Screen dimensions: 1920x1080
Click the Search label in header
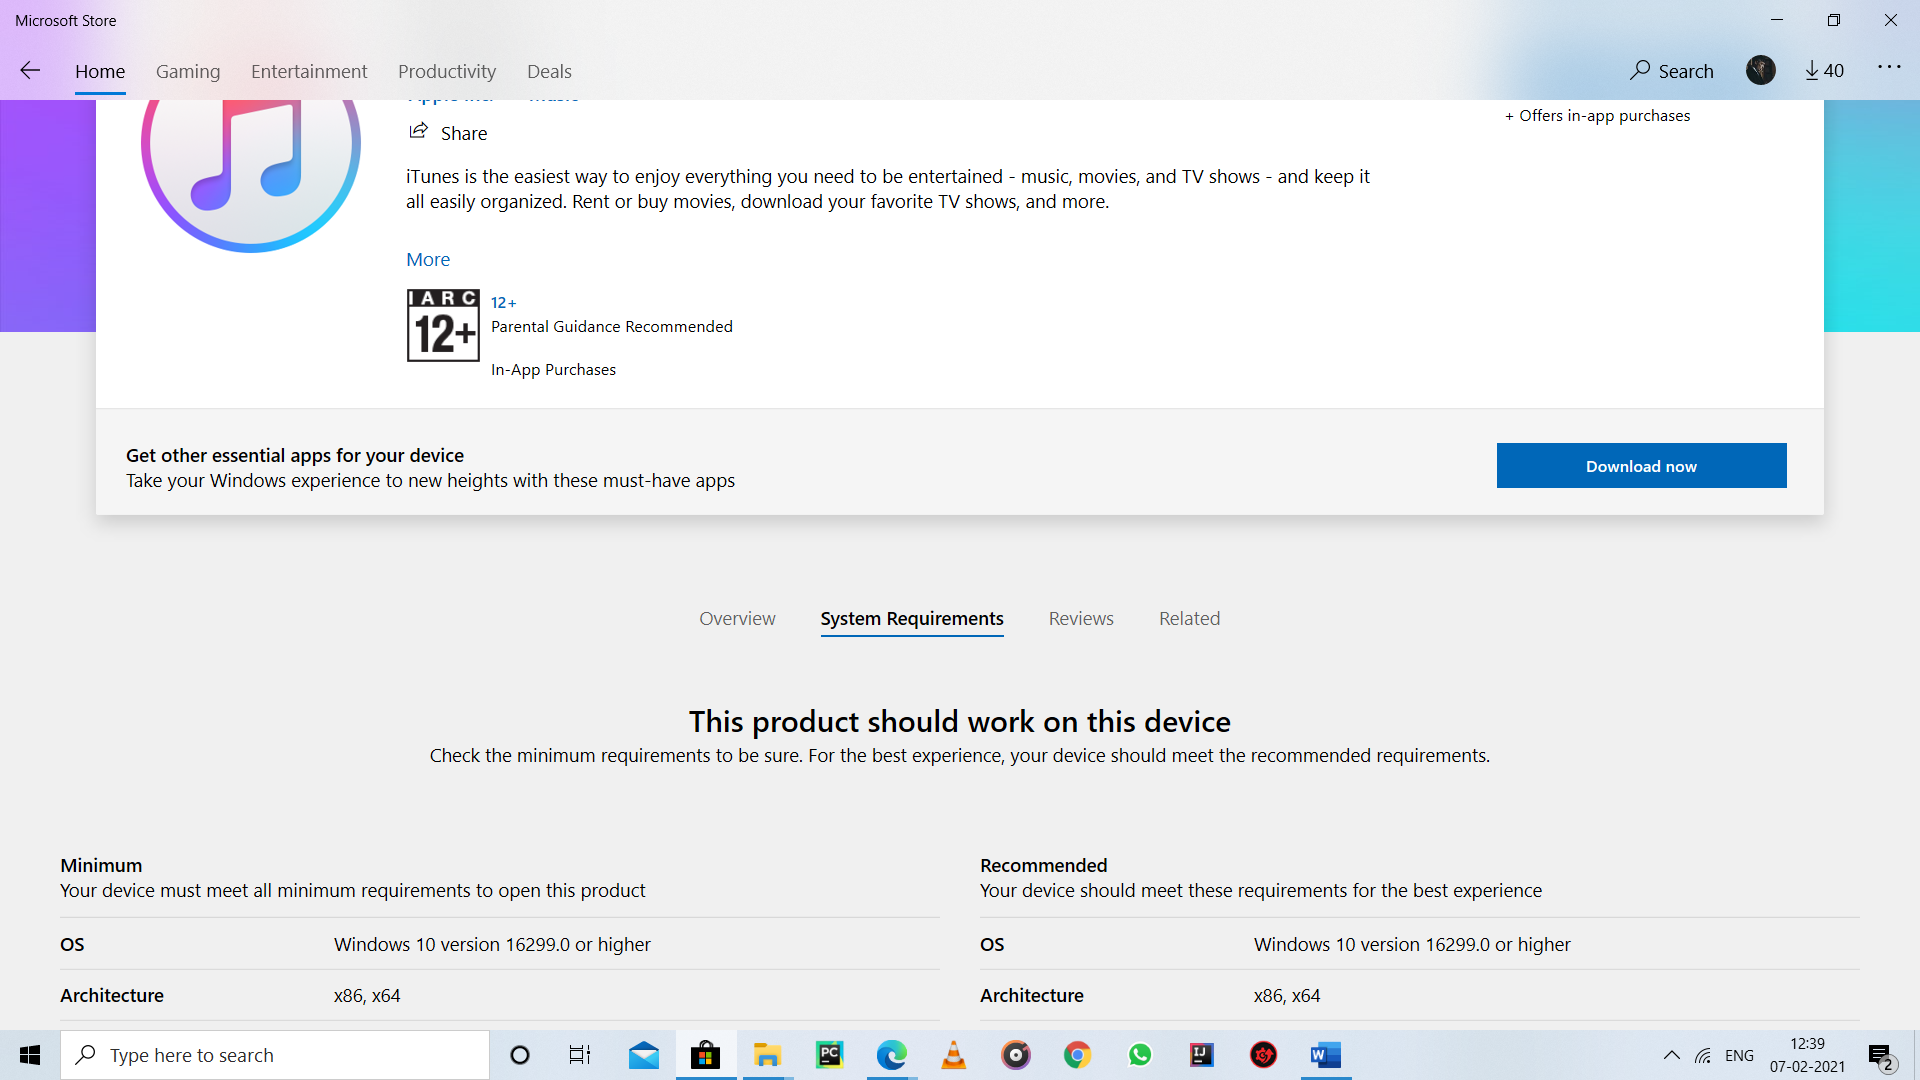tap(1686, 71)
